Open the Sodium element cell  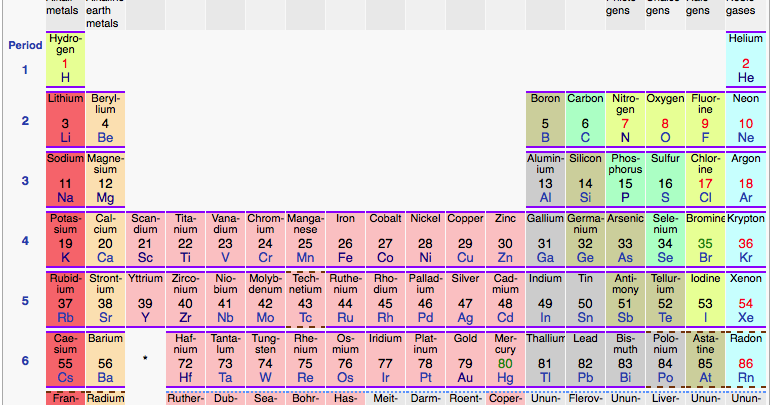click(66, 179)
